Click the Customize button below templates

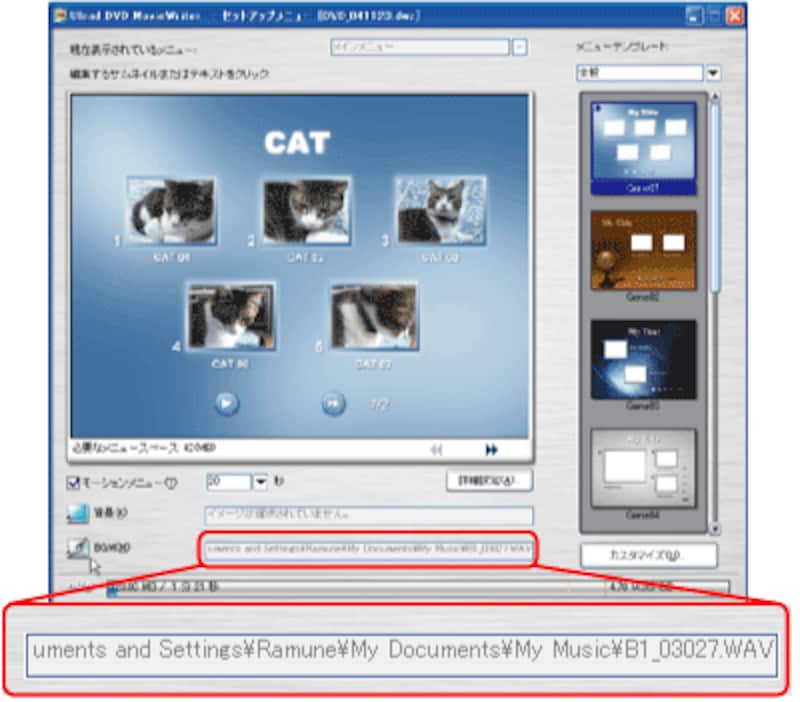pyautogui.click(x=648, y=555)
